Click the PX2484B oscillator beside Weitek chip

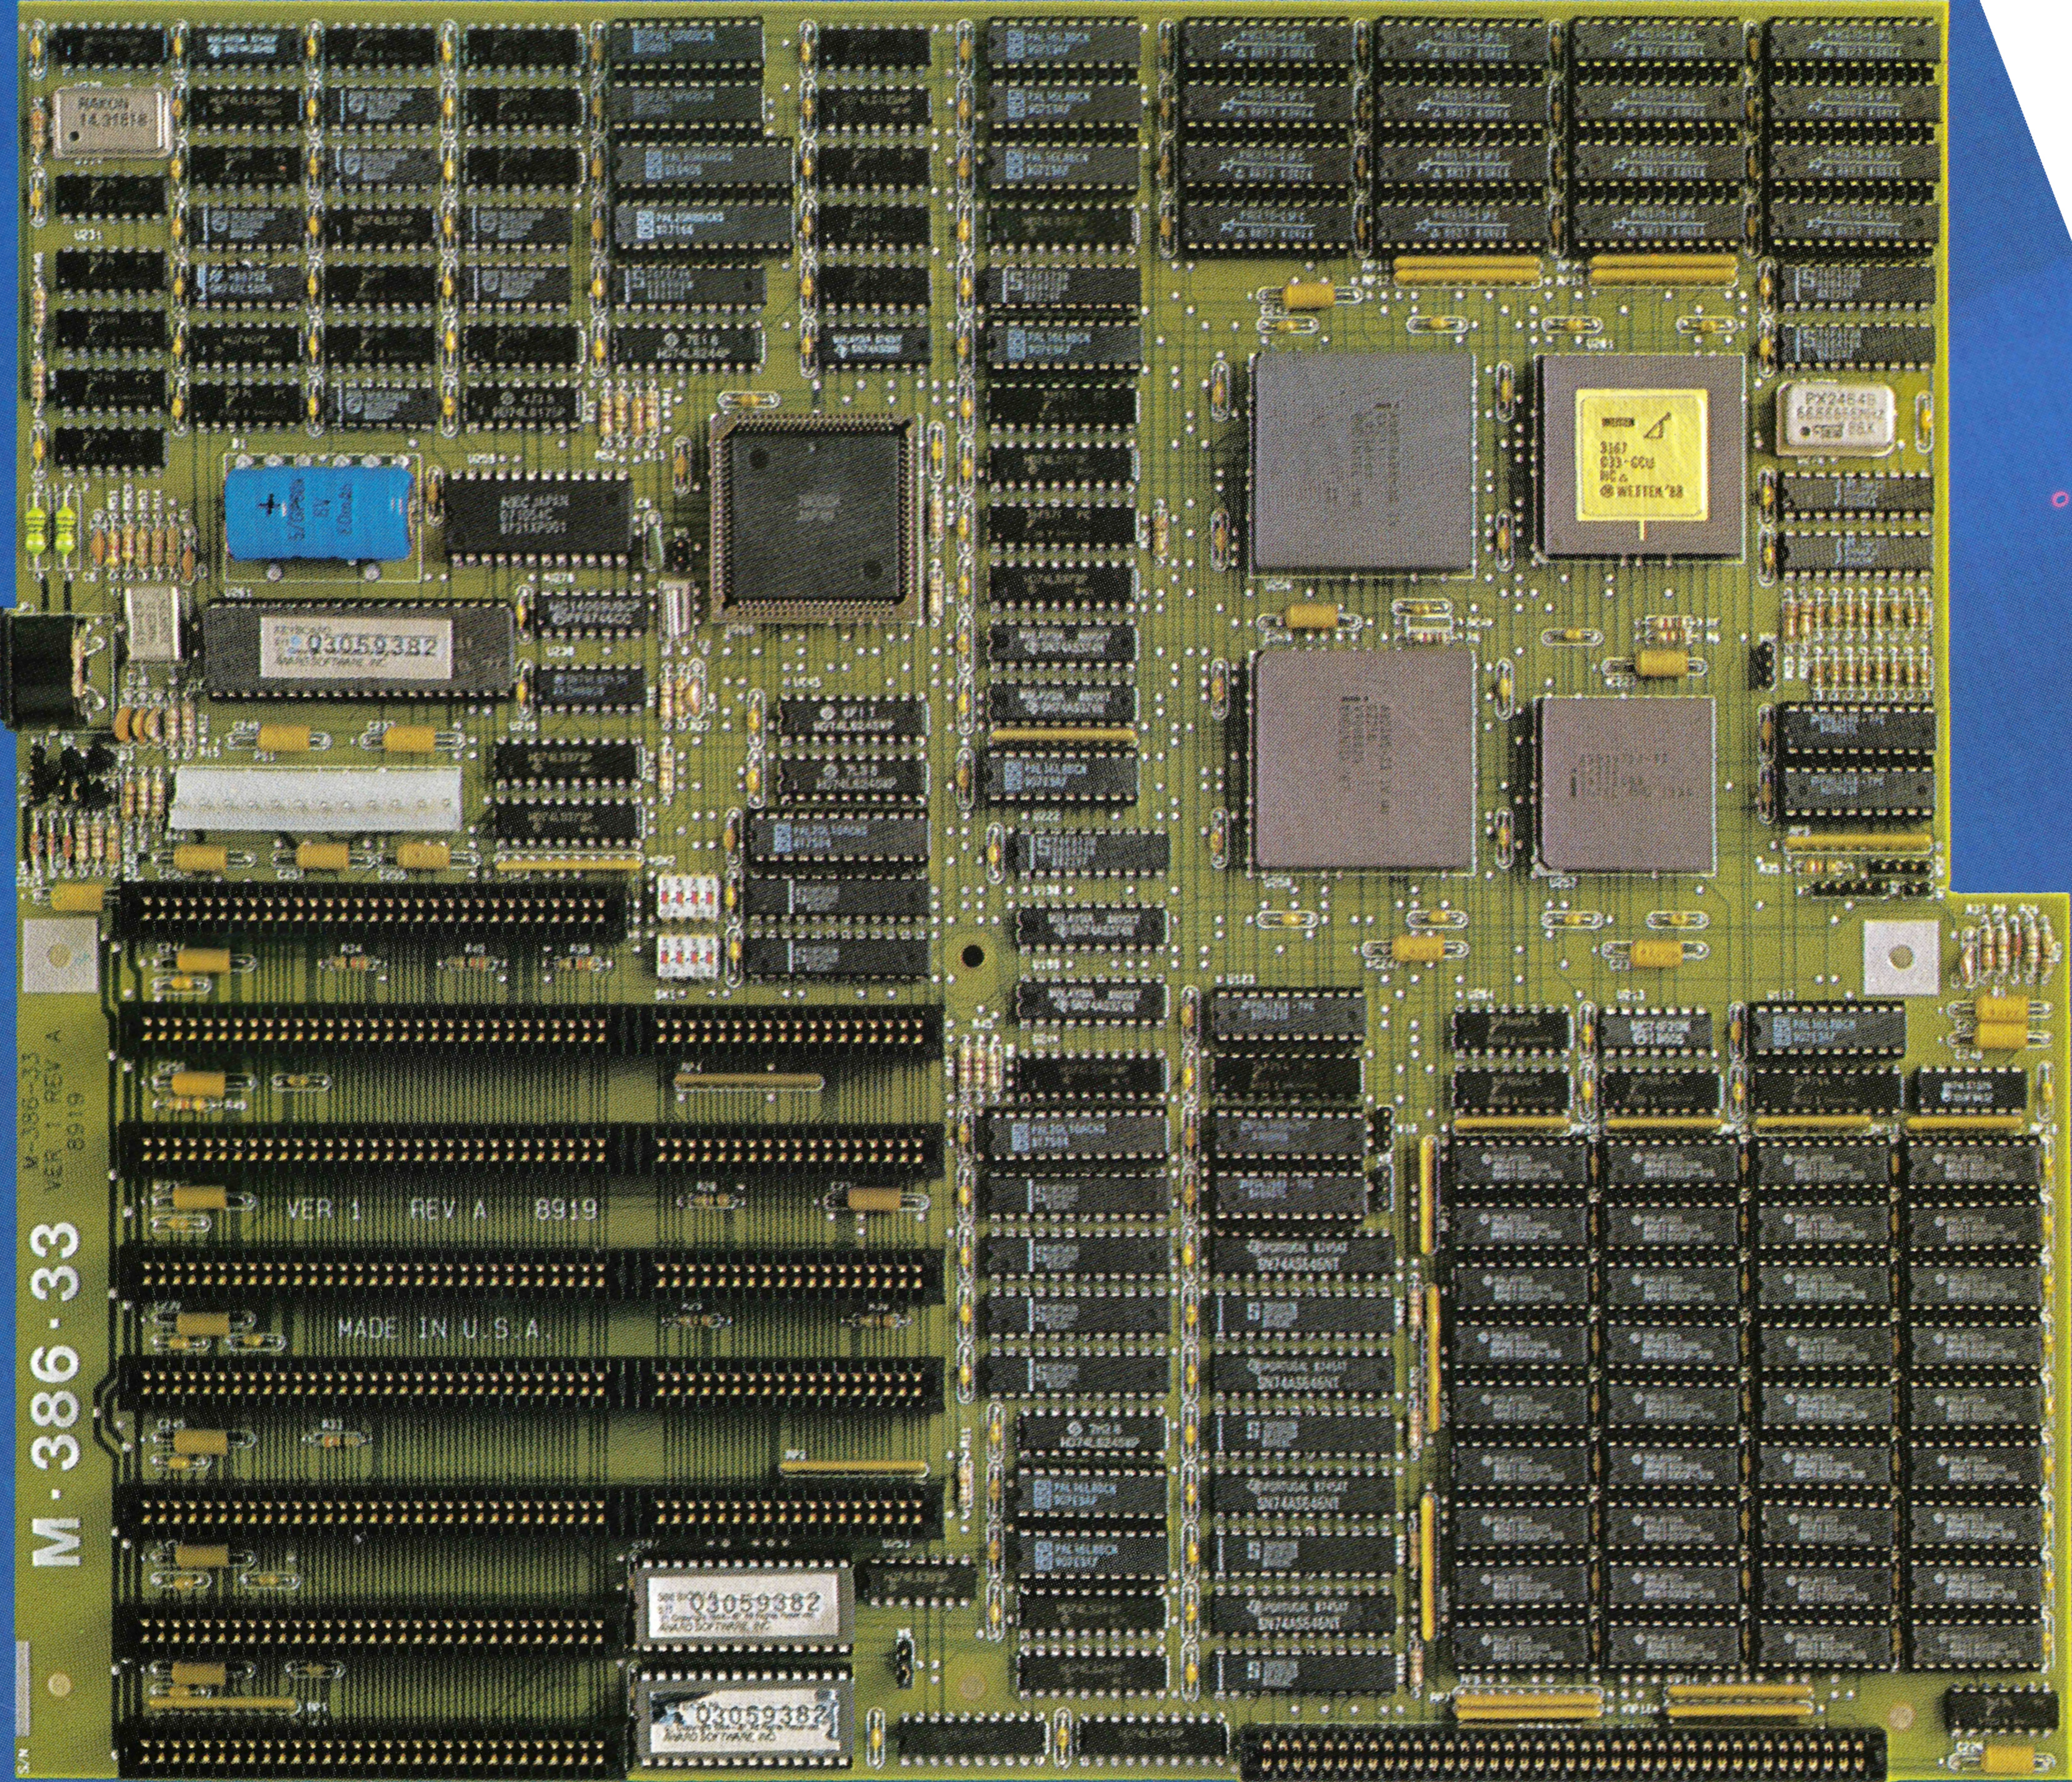click(x=1838, y=418)
